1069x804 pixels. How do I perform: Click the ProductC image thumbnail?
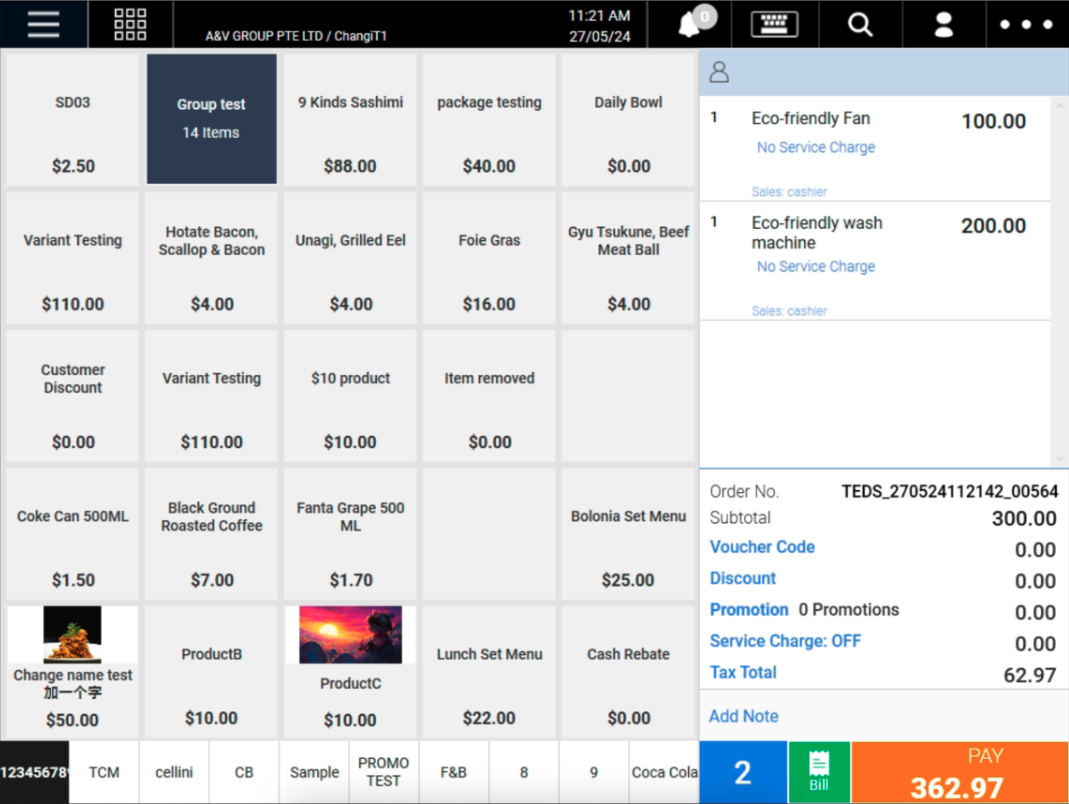pos(349,634)
